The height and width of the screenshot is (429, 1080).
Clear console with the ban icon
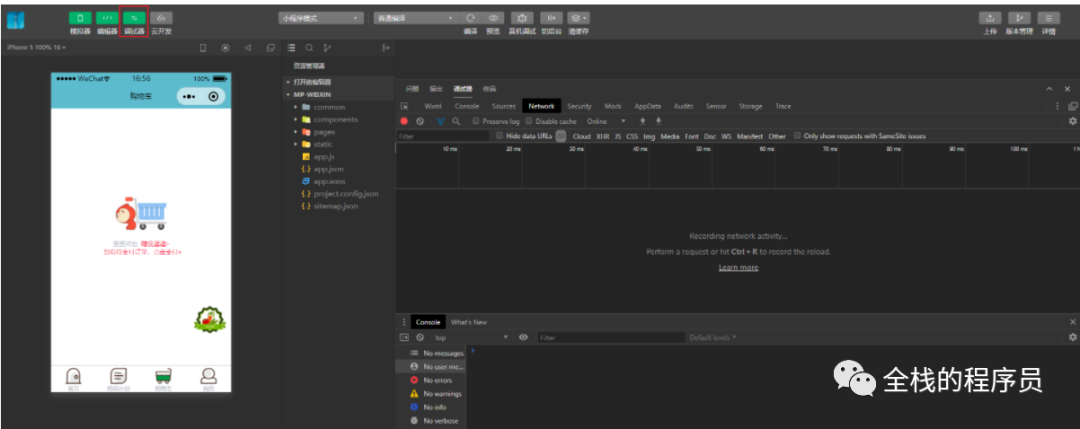click(419, 337)
